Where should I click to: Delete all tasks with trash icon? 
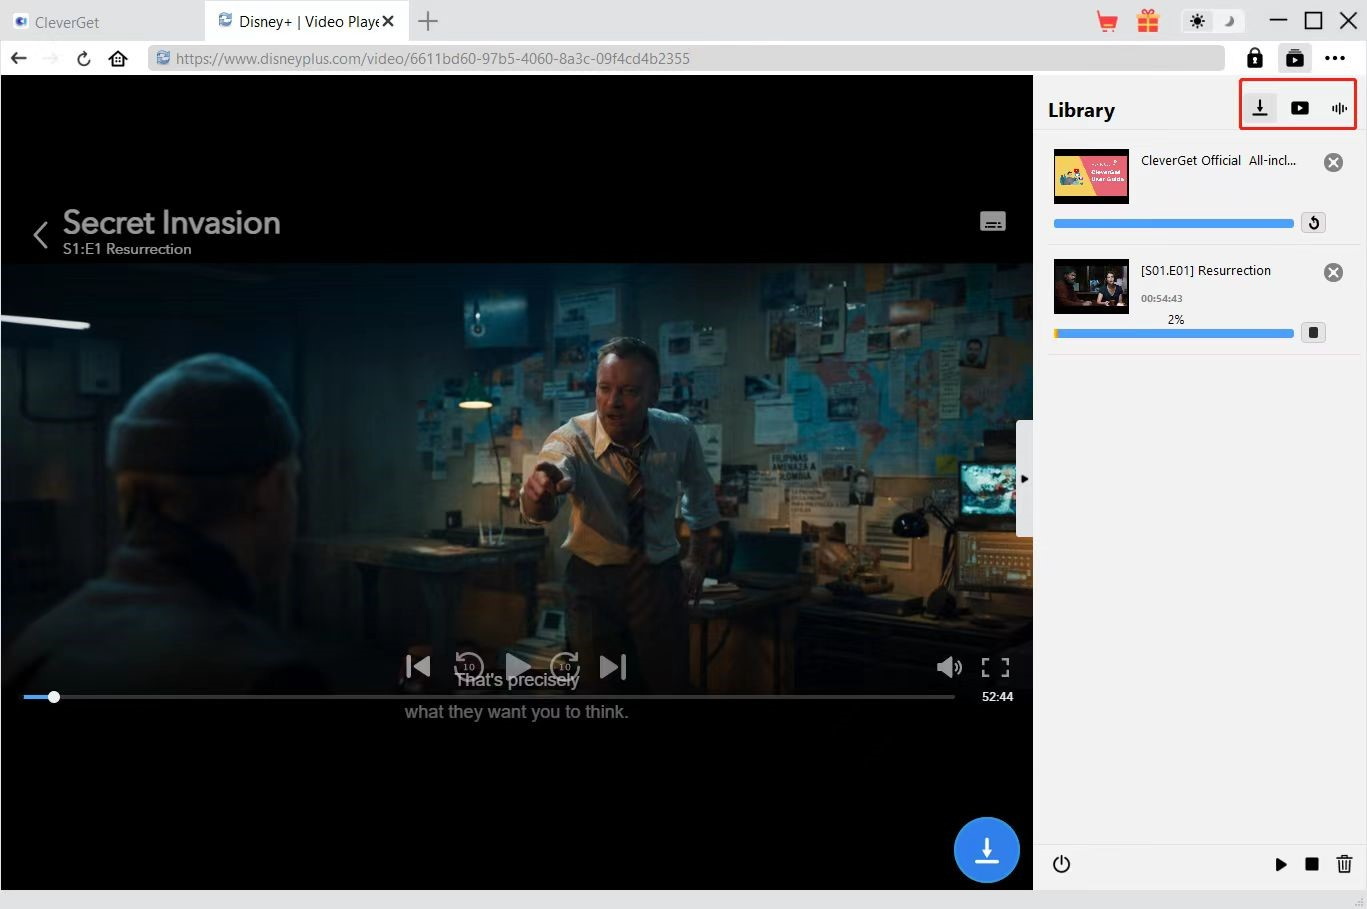tap(1344, 864)
